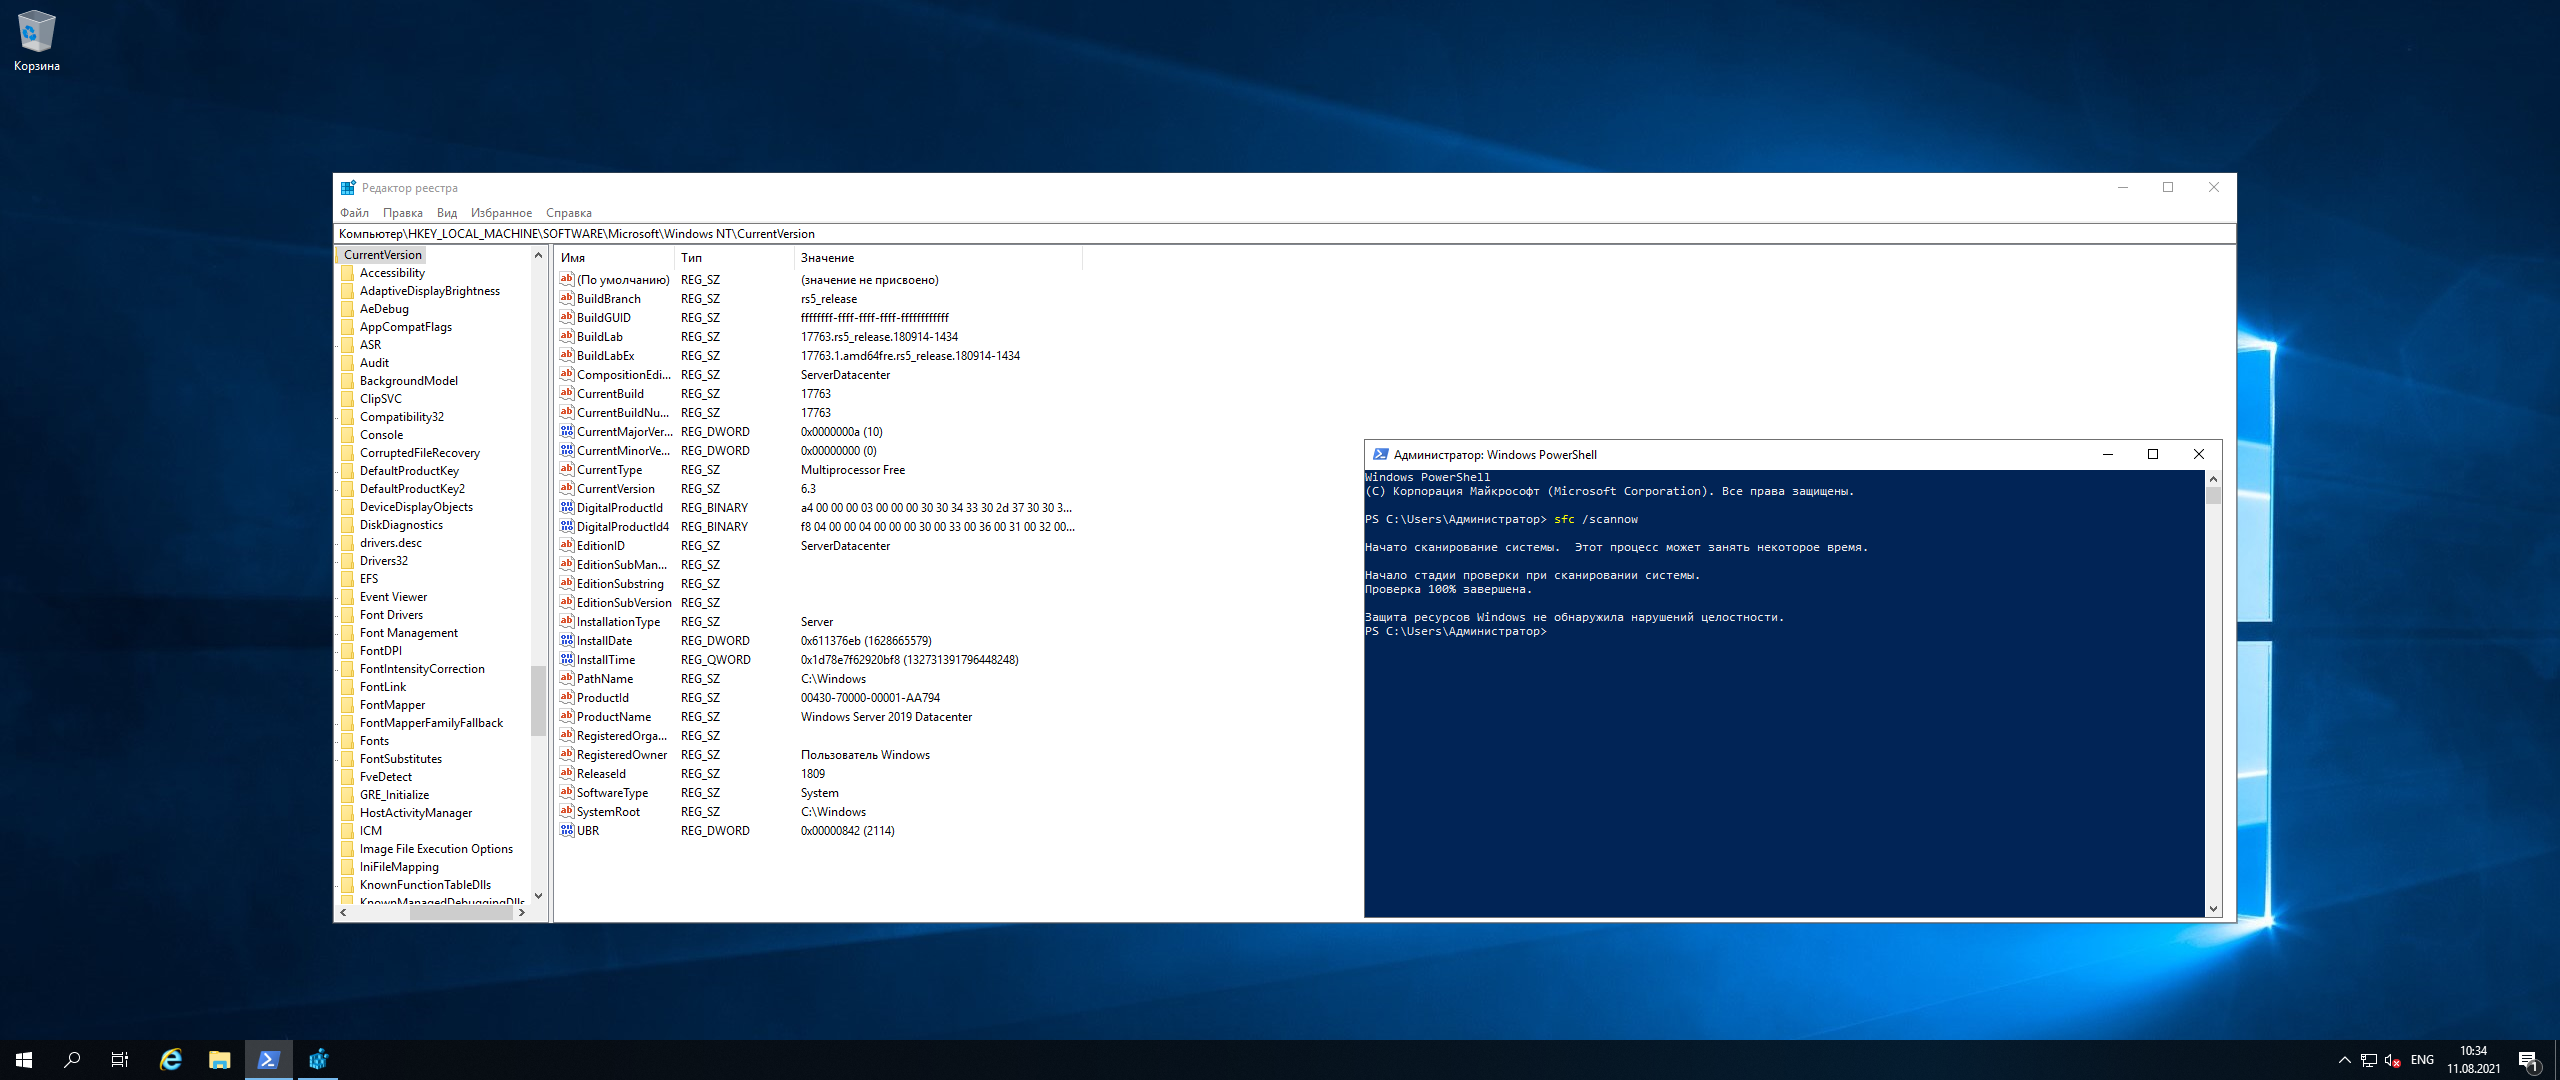Open File Explorer from taskbar
Viewport: 2560px width, 1080px height.
(x=219, y=1060)
